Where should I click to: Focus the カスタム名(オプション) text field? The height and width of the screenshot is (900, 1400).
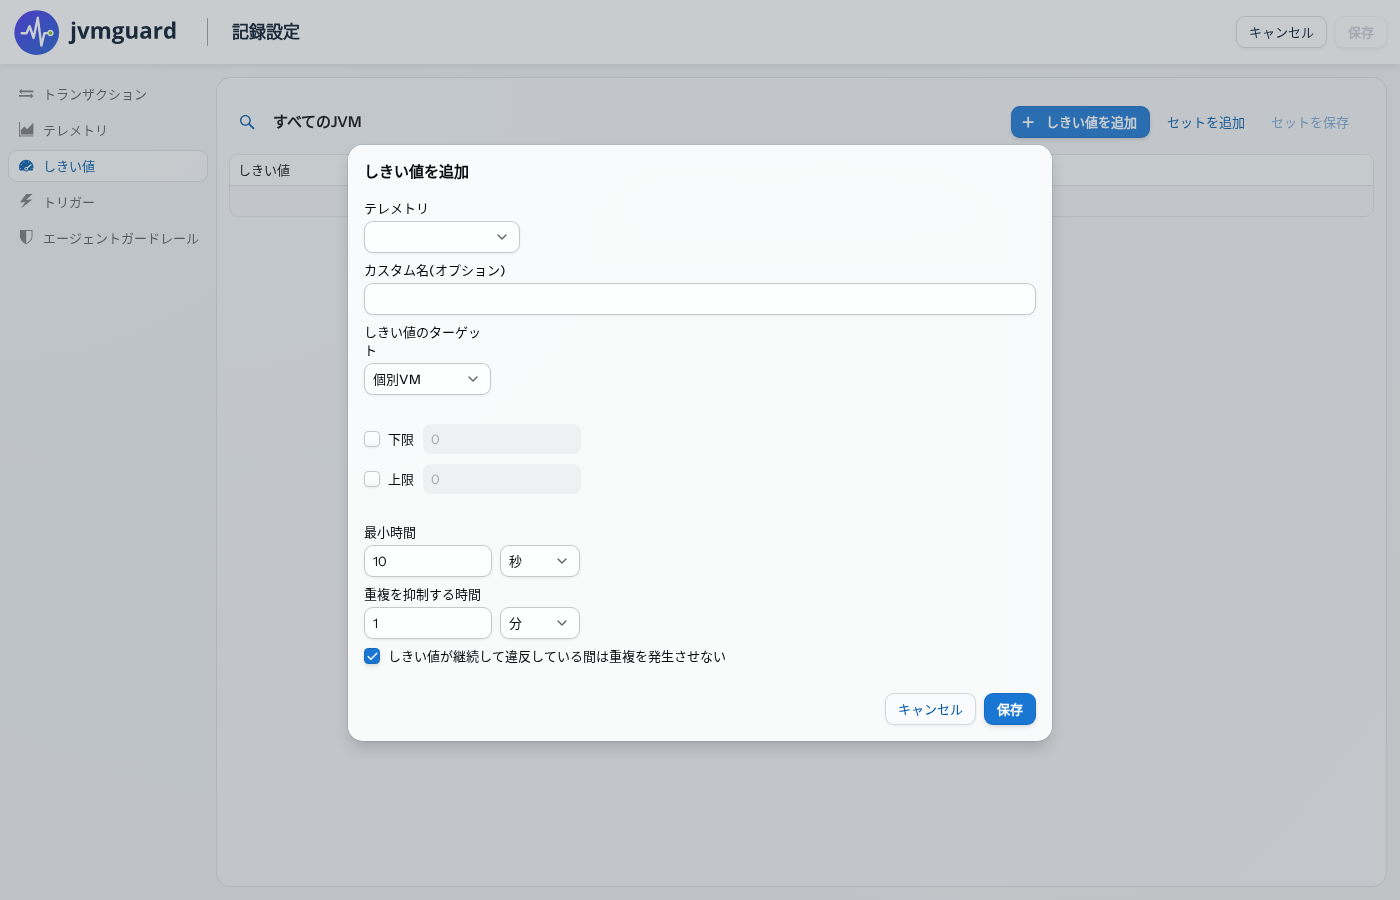pyautogui.click(x=700, y=299)
